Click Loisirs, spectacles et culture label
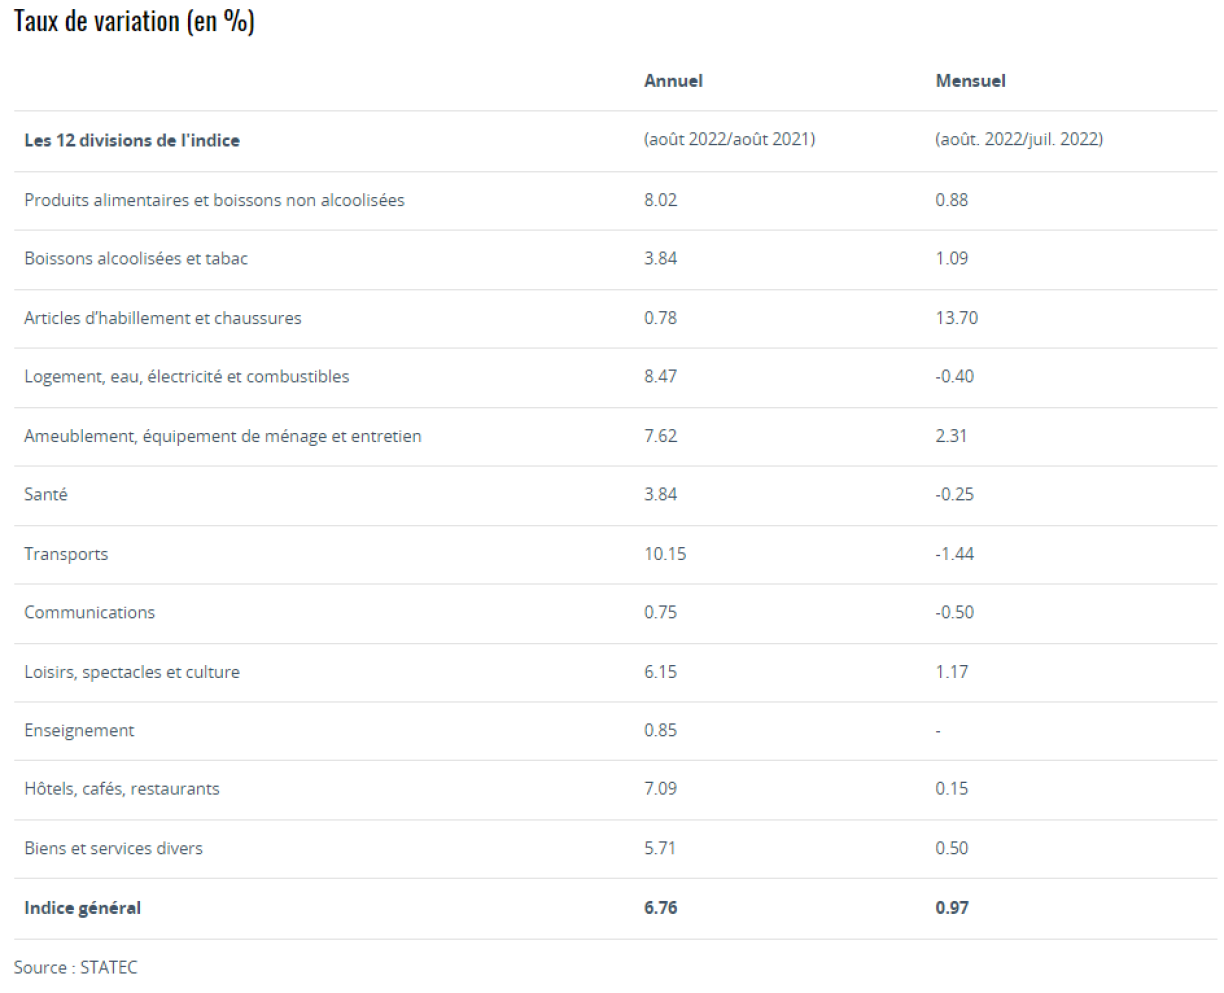This screenshot has height=993, width=1224. pos(132,672)
